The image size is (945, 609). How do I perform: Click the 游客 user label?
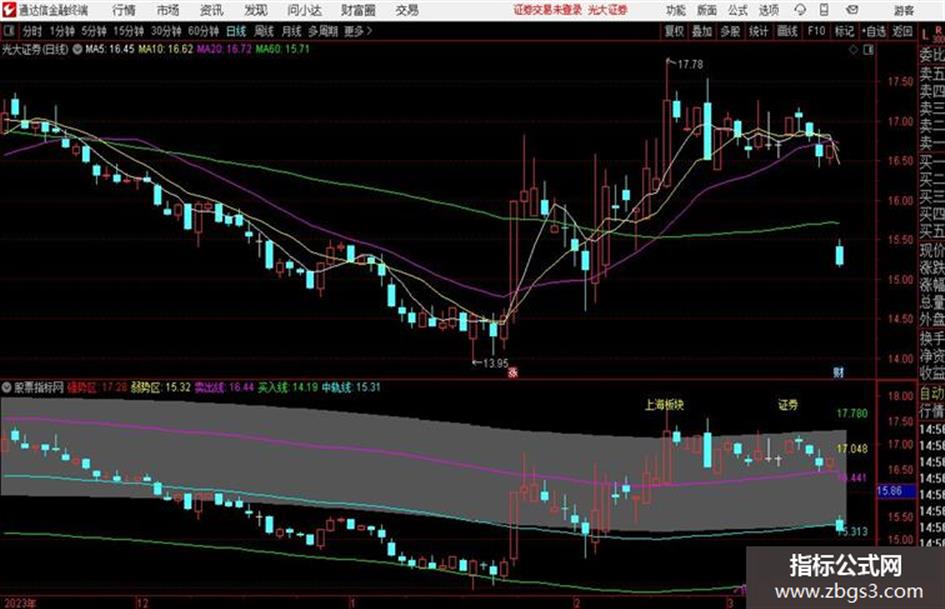(903, 10)
